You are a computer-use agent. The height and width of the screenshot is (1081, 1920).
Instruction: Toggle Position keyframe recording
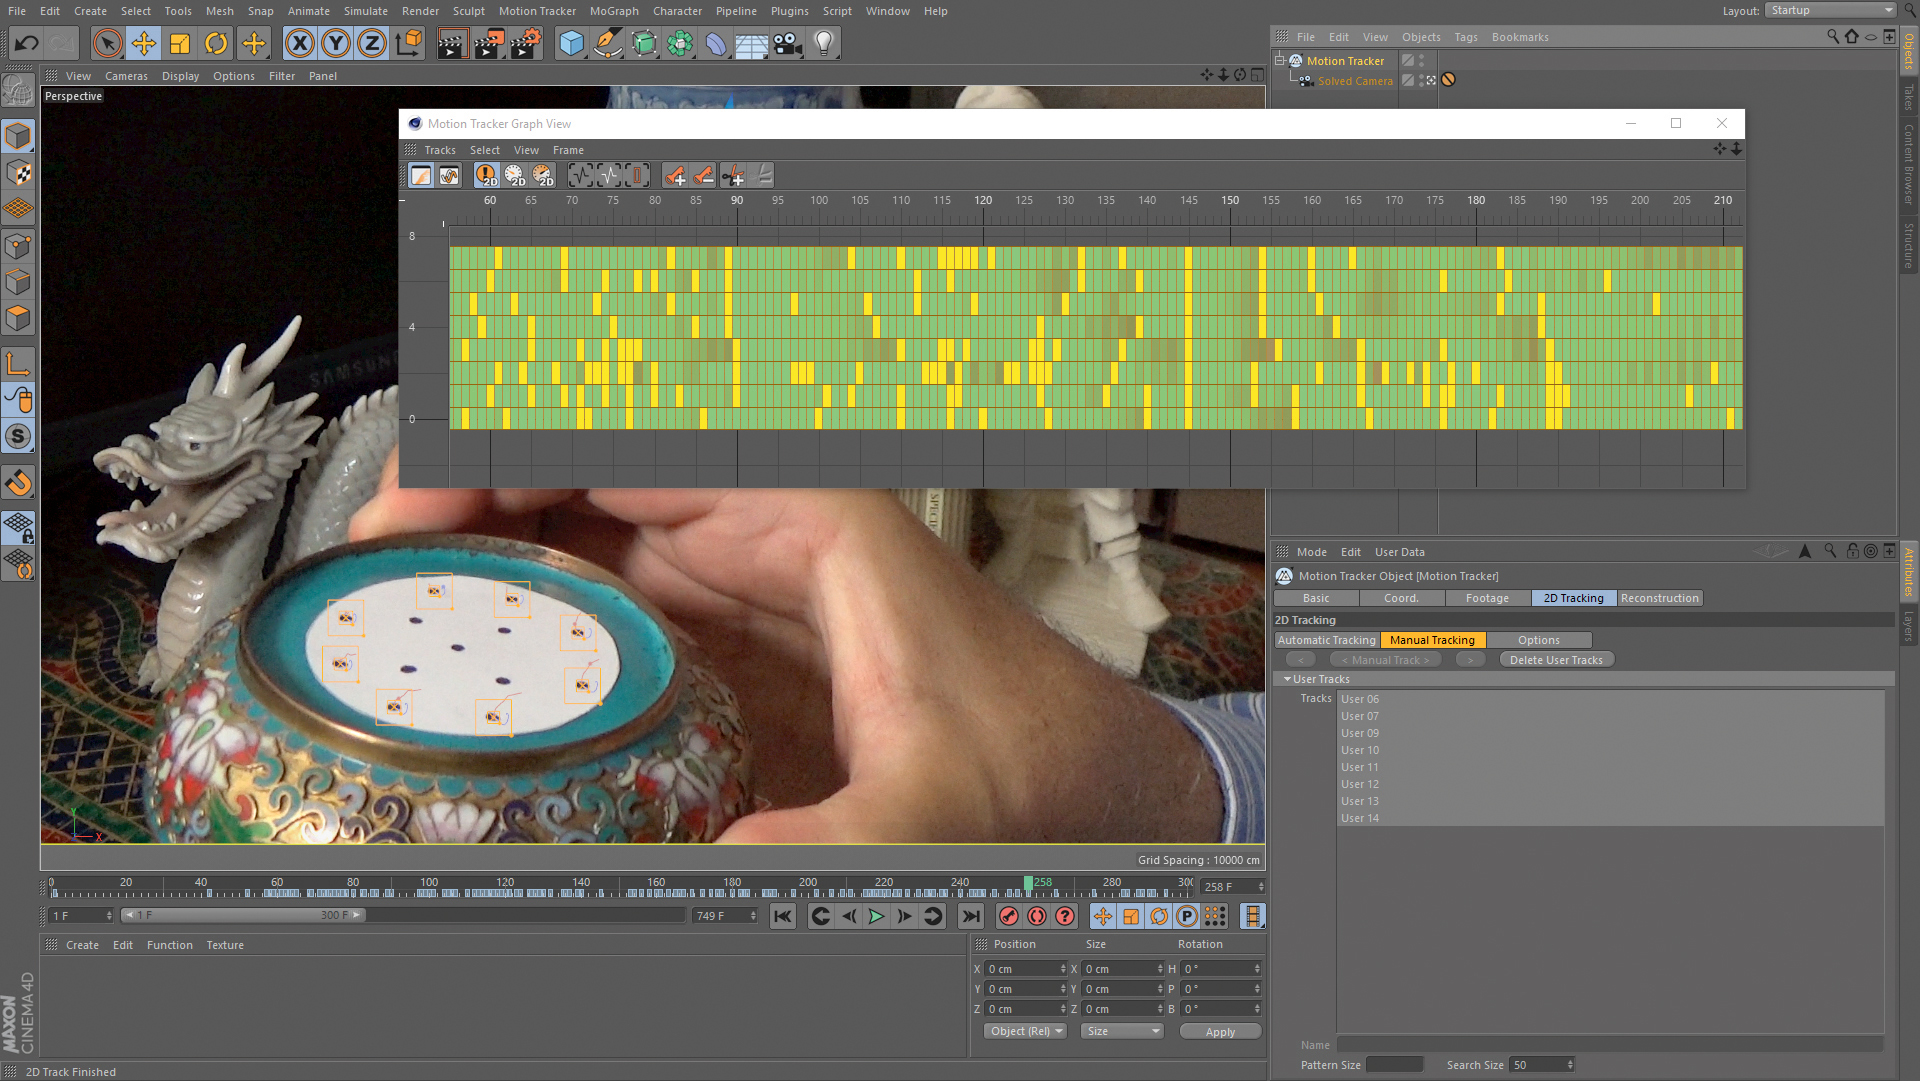point(1102,916)
